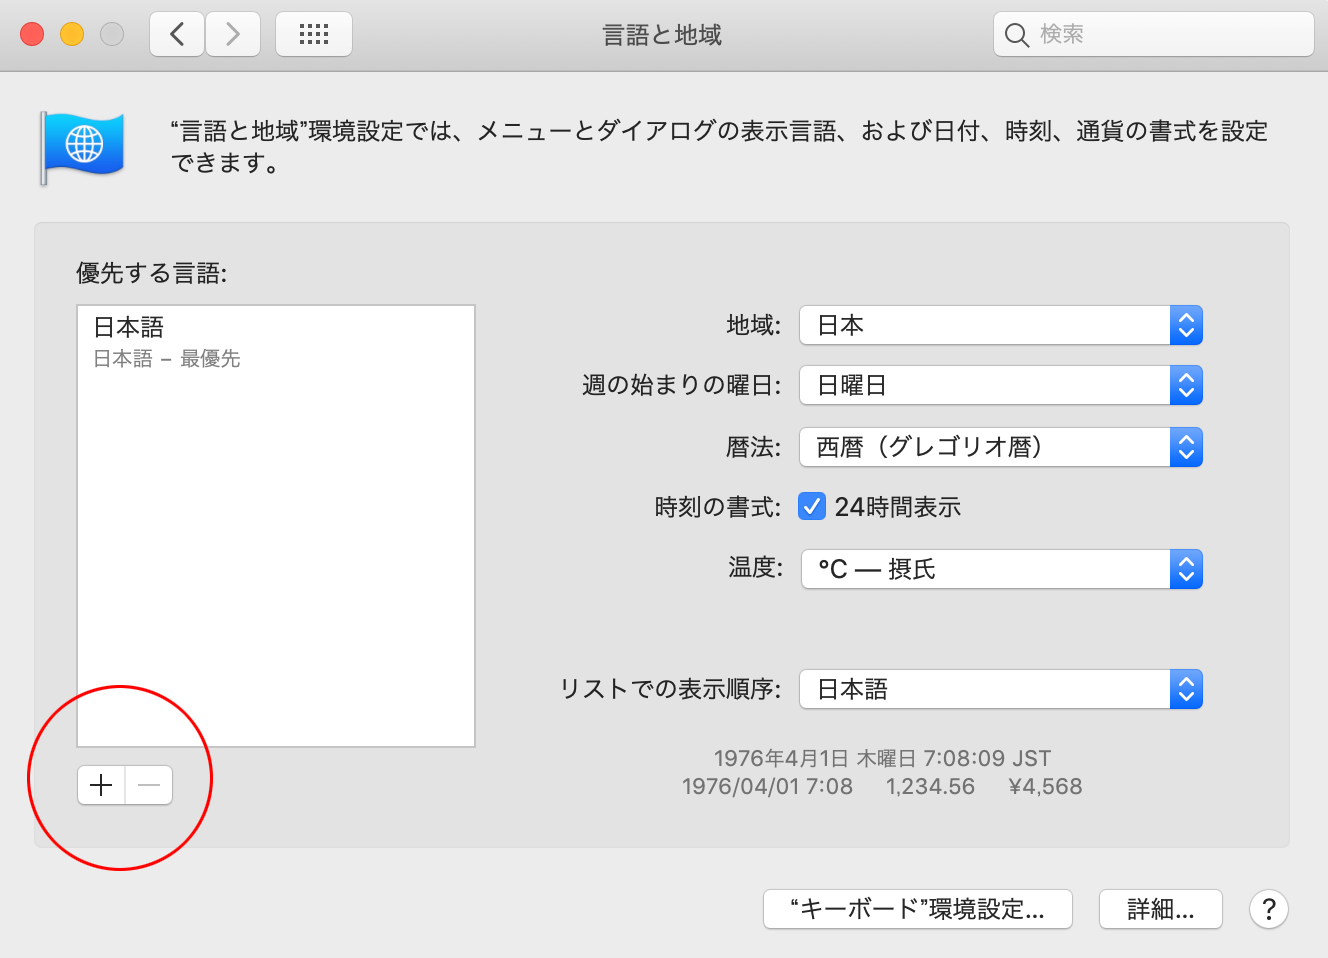This screenshot has height=958, width=1328.
Task: Open the 詳細 advanced settings button
Action: (1160, 909)
